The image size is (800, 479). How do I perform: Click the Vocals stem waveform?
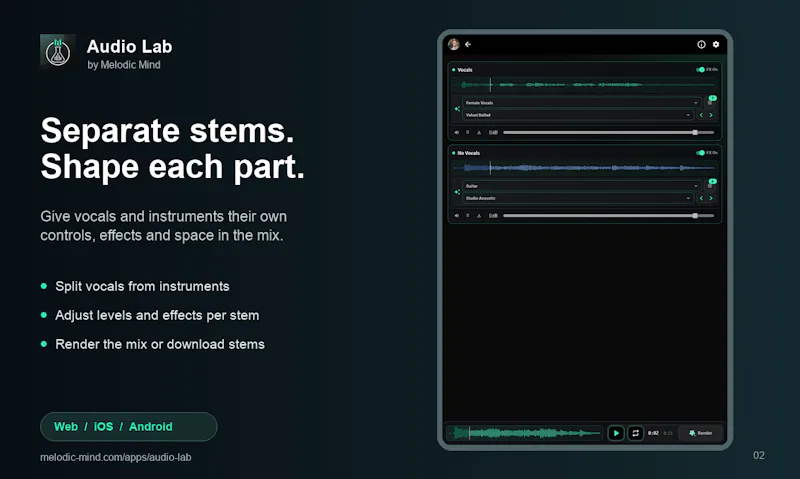584,85
